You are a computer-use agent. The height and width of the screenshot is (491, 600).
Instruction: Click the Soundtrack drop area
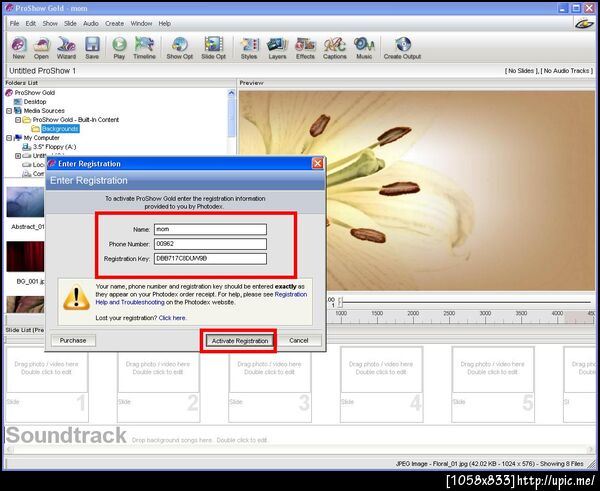click(298, 436)
